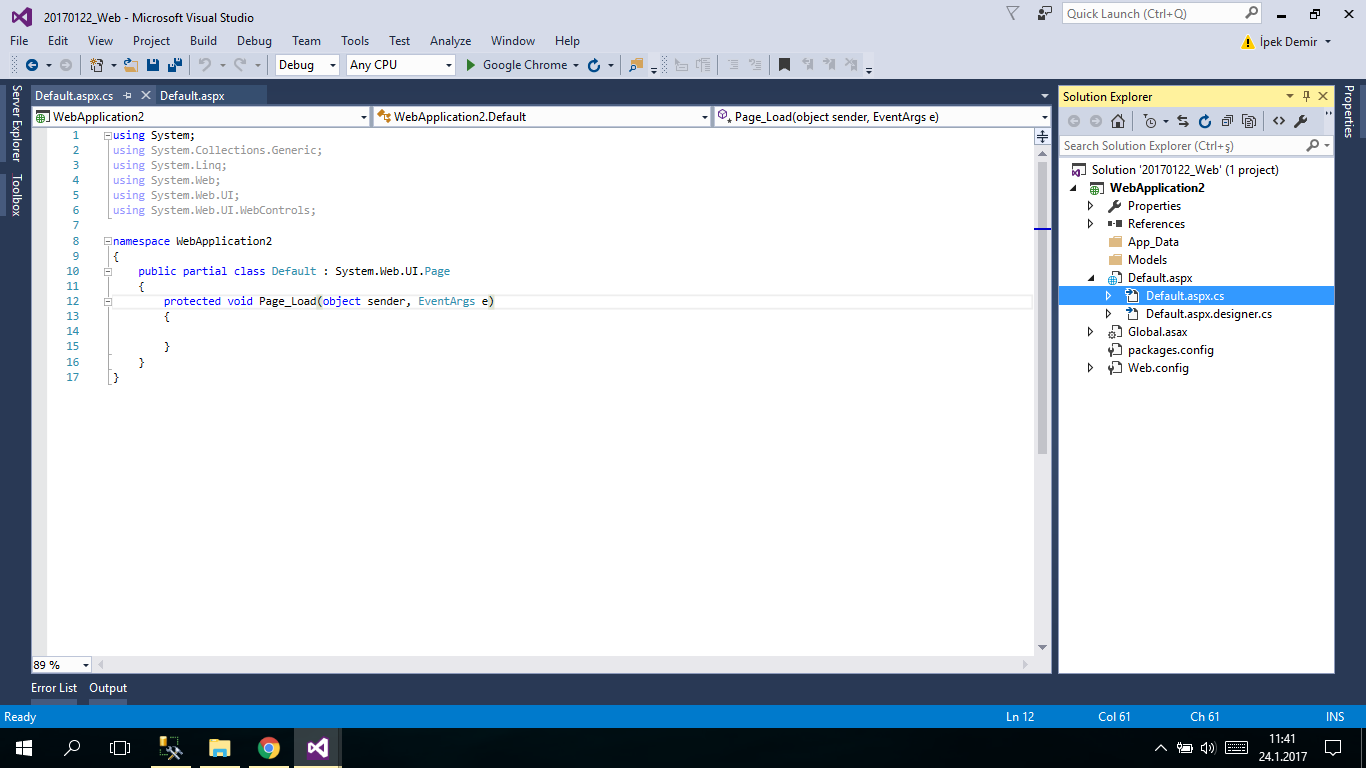Select the View Code icon in Solution Explorer
Screen dimensions: 1366x768
point(1279,120)
